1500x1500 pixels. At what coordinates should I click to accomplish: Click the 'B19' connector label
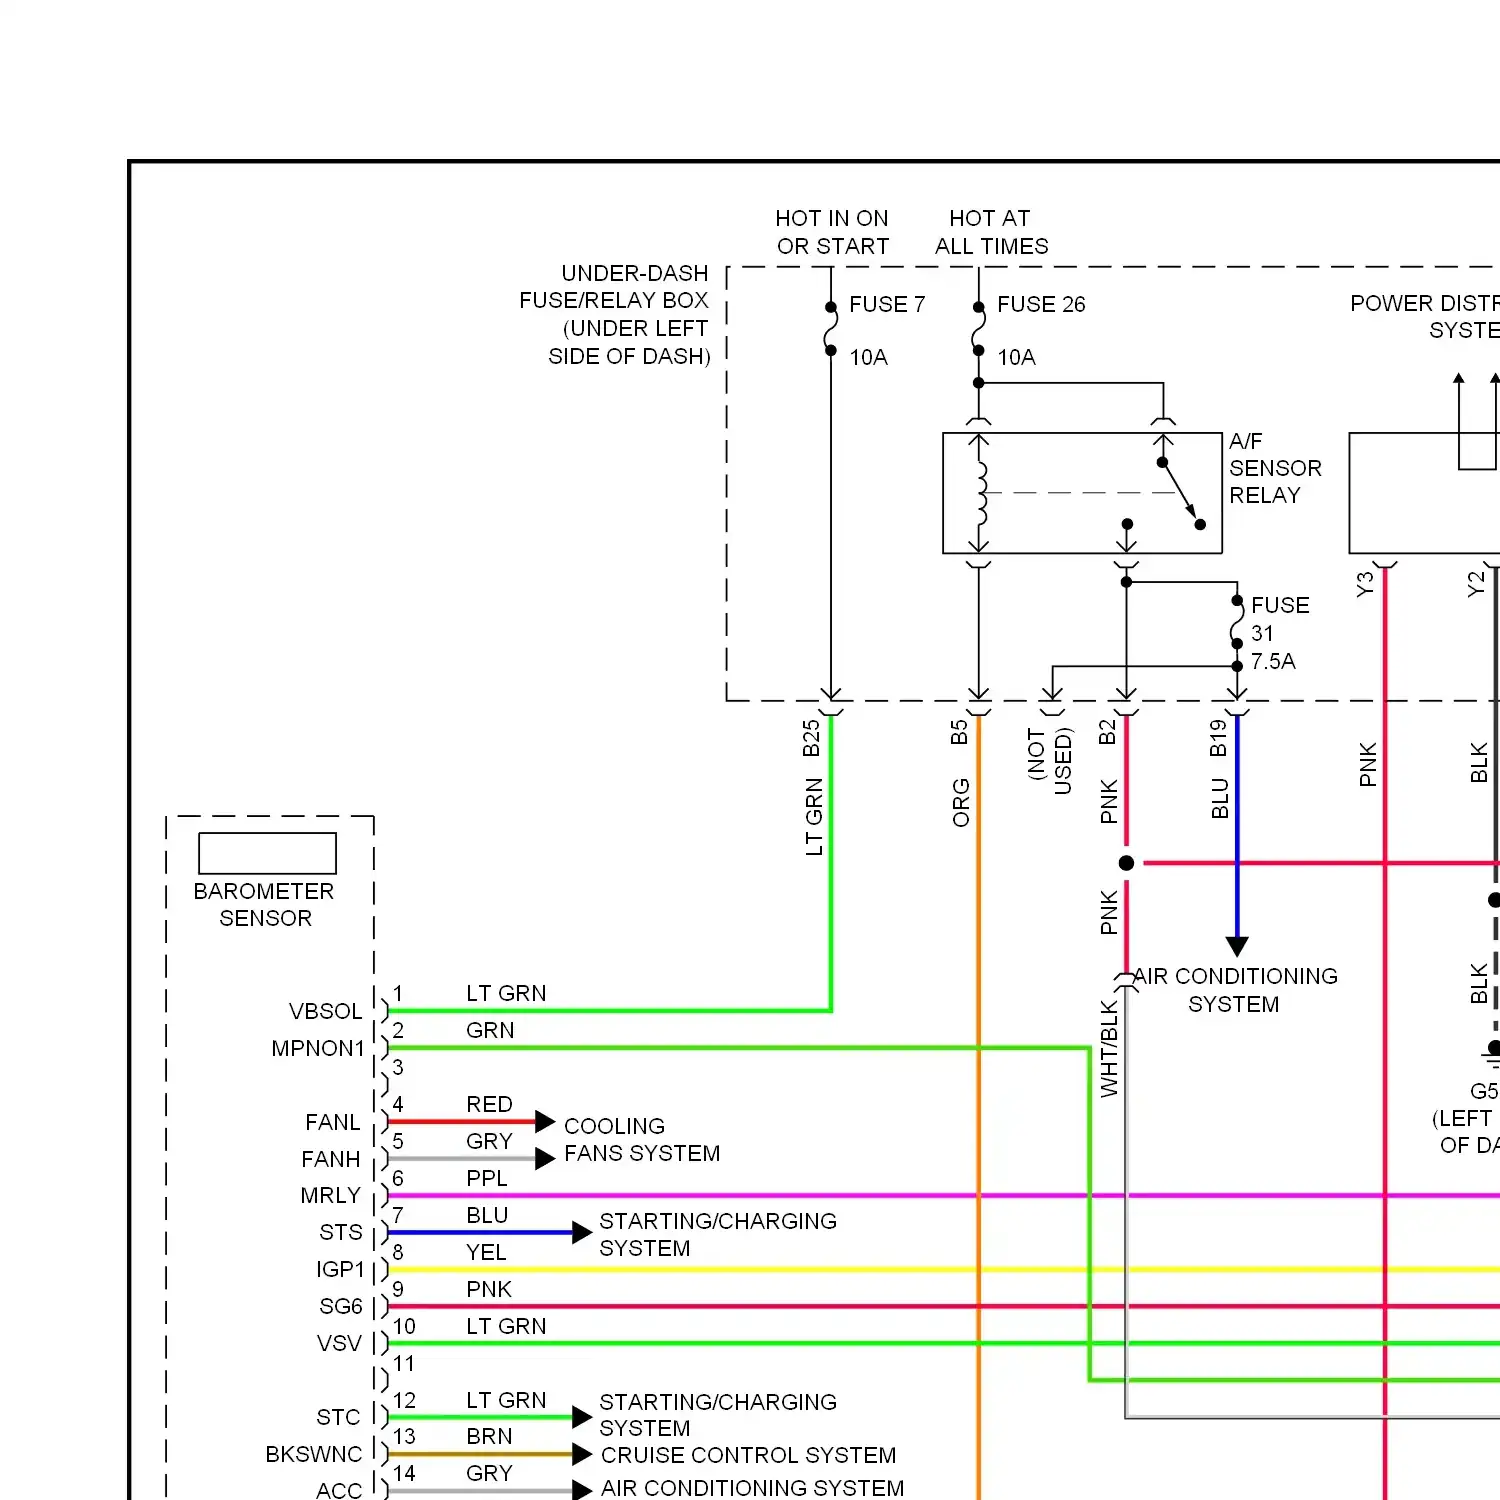coord(1218,738)
